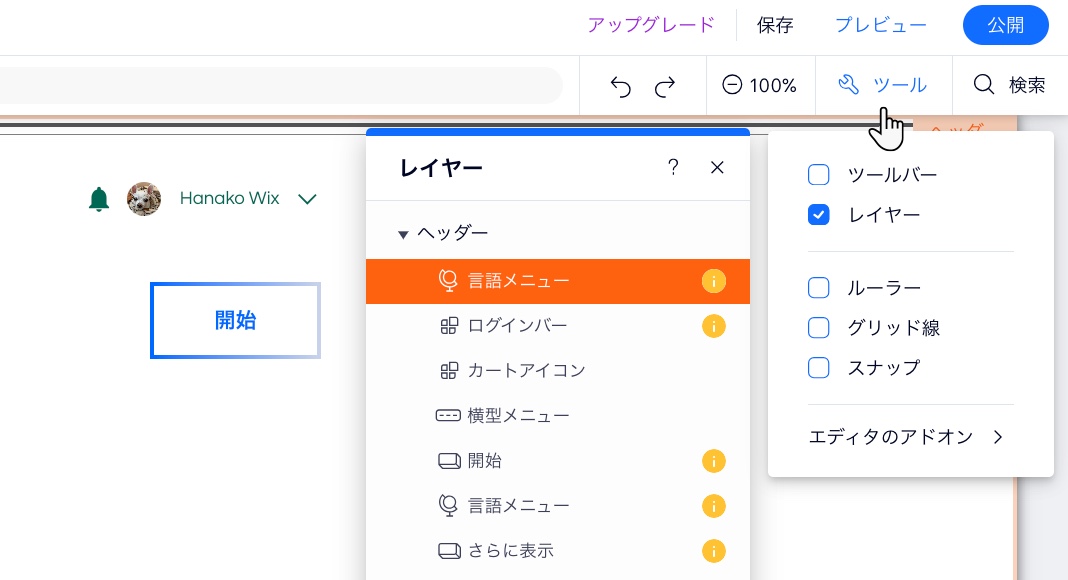Image resolution: width=1068 pixels, height=580 pixels.
Task: Enable the グリッド線 checkbox
Action: pyautogui.click(x=818, y=327)
